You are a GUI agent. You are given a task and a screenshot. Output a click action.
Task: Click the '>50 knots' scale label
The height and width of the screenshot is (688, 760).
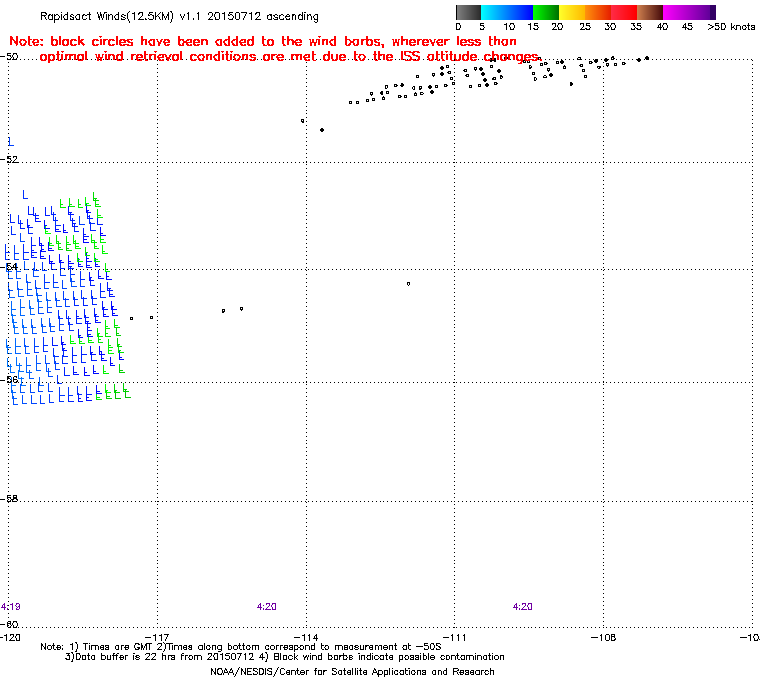(x=731, y=27)
